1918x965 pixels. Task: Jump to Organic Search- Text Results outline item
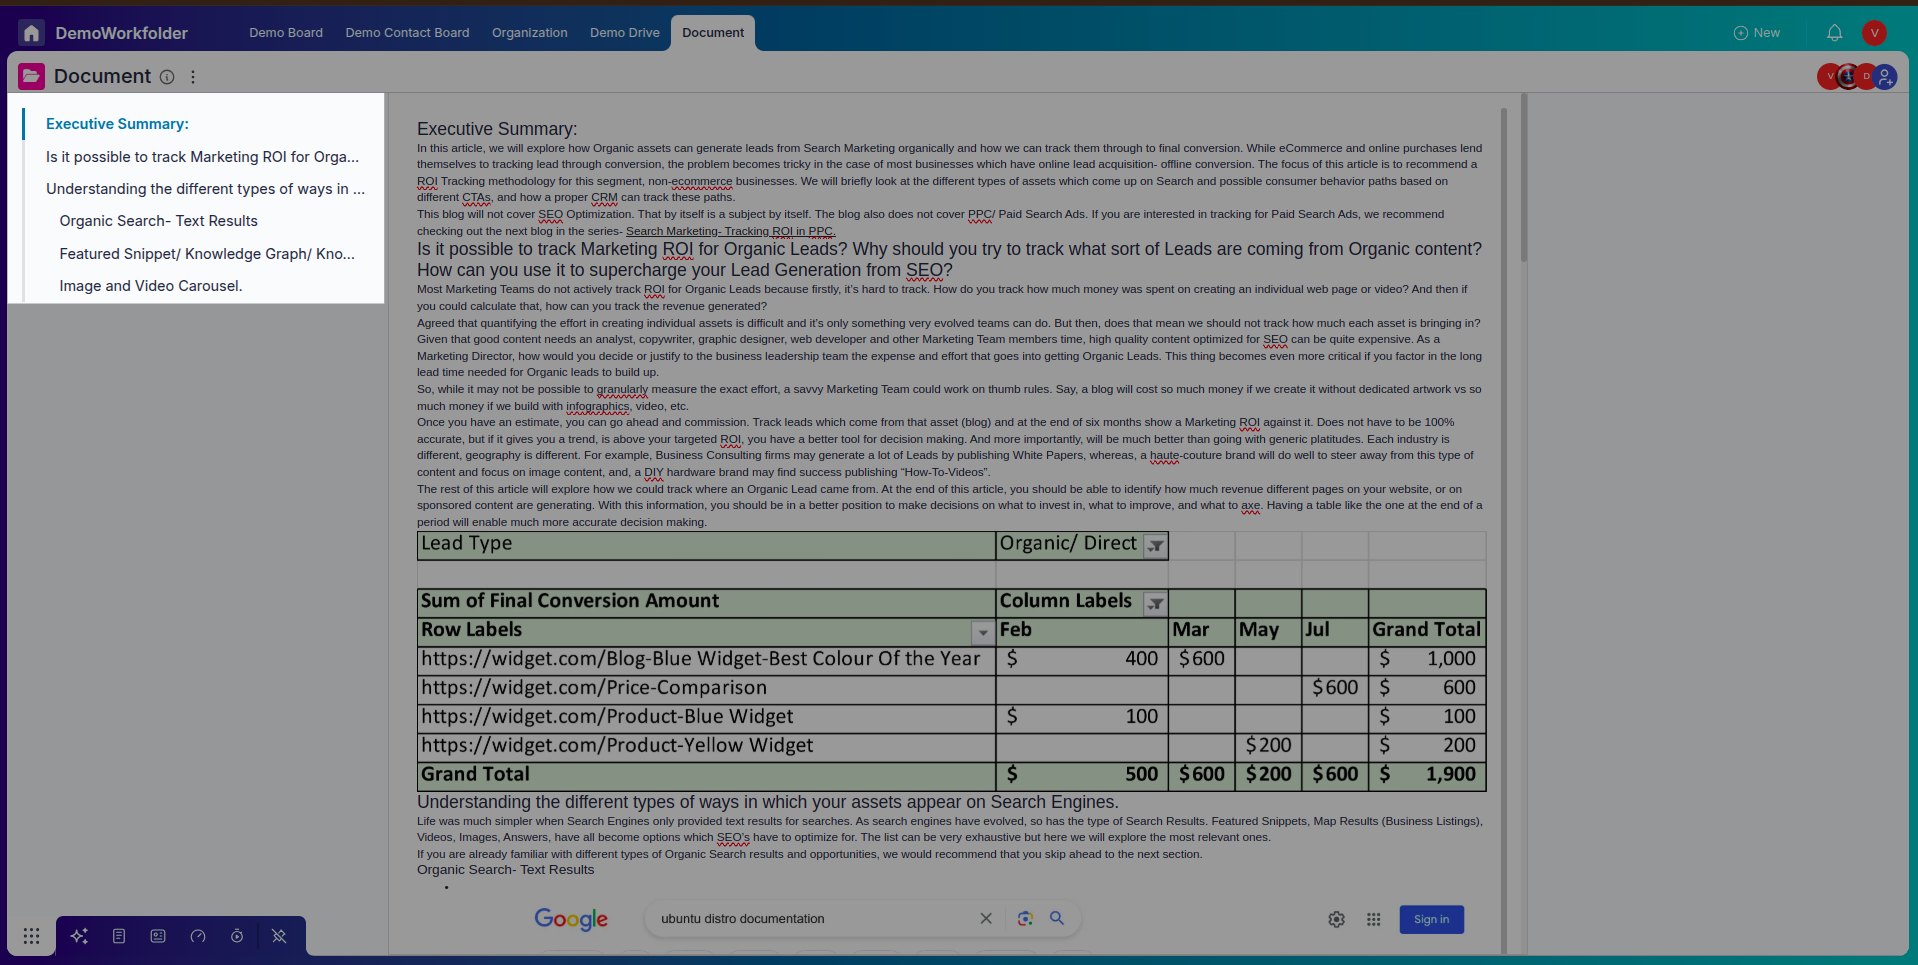[158, 221]
